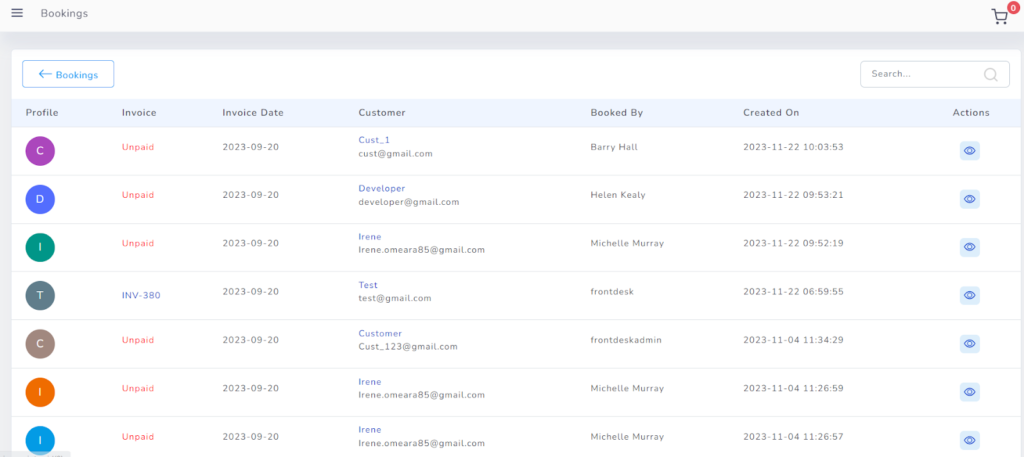Click the blue D profile avatar

[x=40, y=199]
